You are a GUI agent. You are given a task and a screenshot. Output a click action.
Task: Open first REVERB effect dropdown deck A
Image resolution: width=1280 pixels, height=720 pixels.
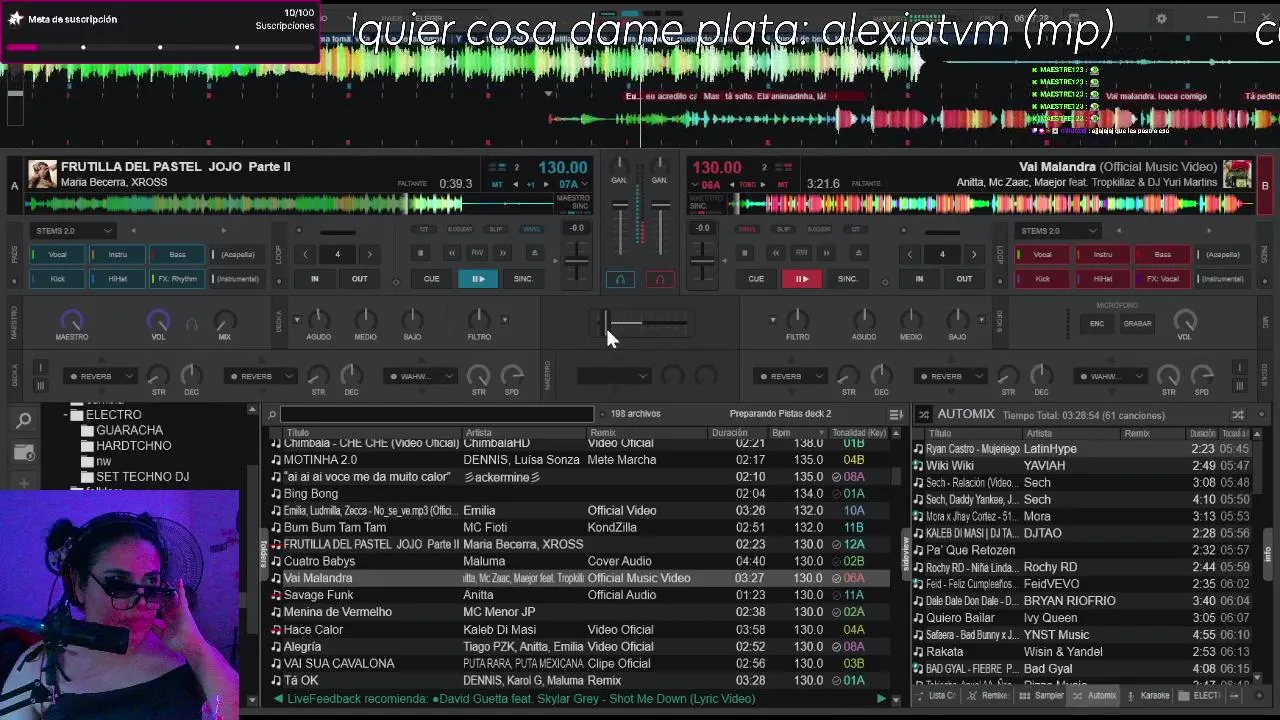pyautogui.click(x=100, y=377)
